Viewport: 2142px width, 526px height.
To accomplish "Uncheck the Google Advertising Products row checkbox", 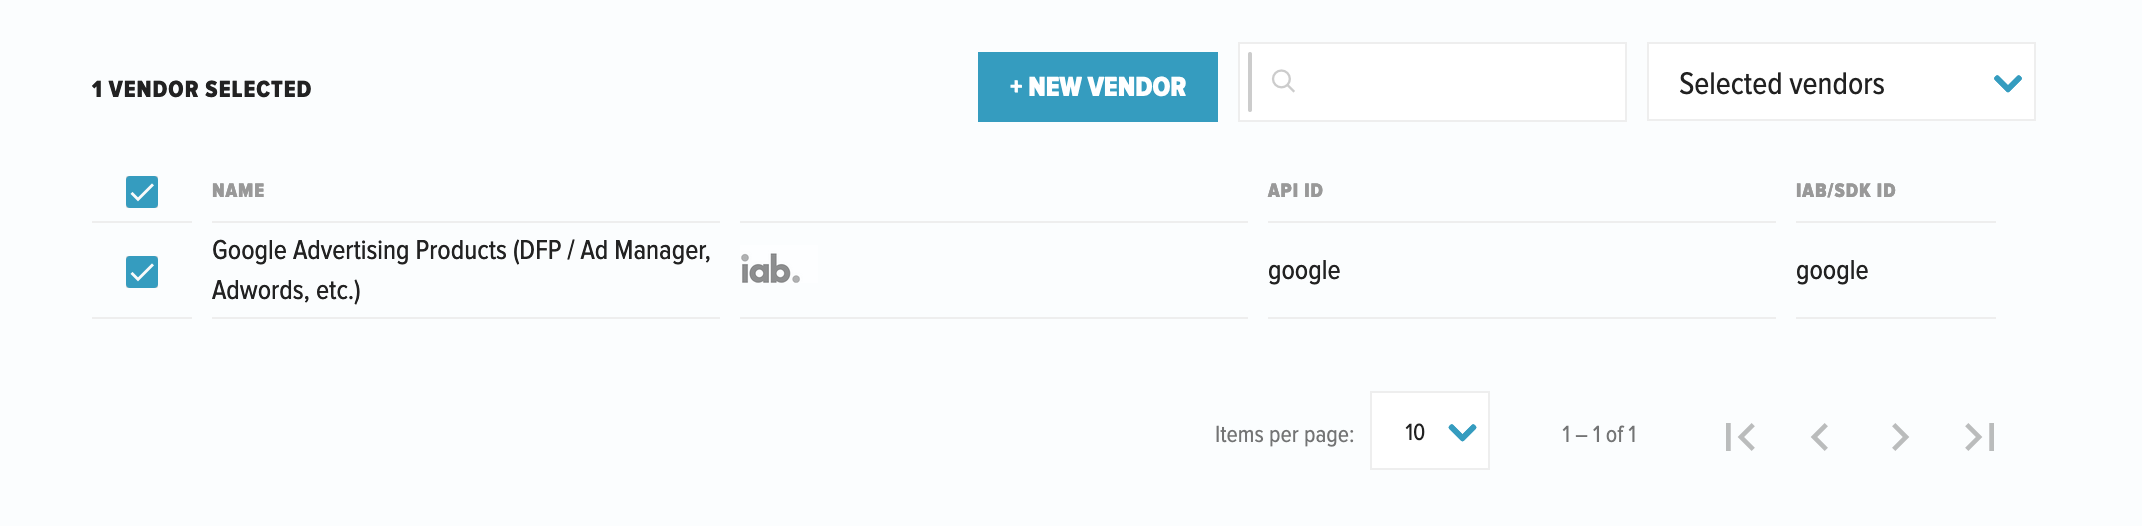I will [x=142, y=271].
